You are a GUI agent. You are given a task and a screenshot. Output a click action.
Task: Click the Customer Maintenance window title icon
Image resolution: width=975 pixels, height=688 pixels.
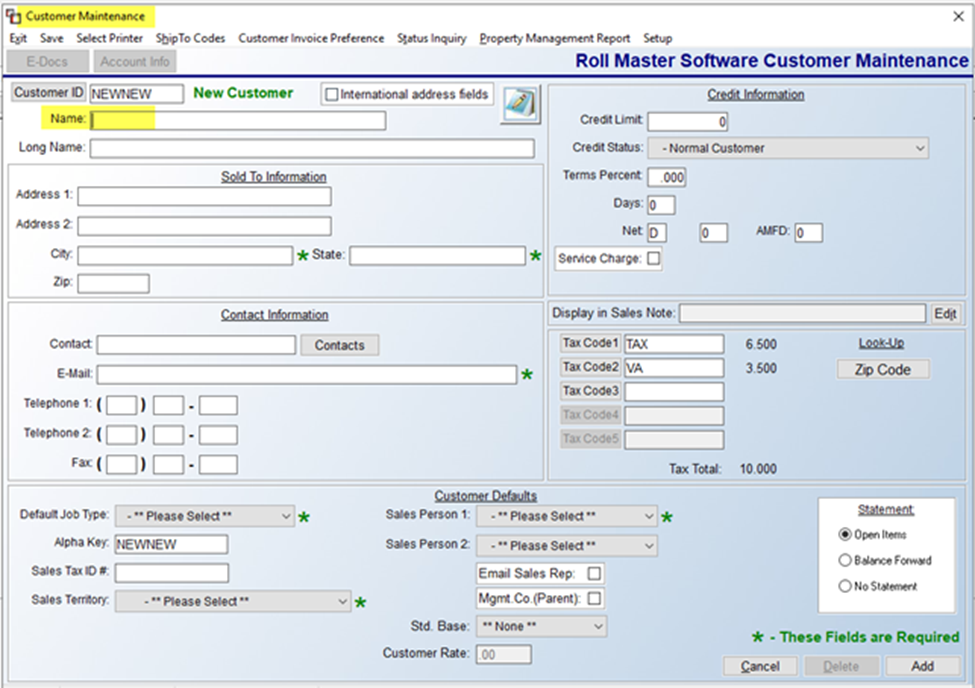tap(13, 16)
